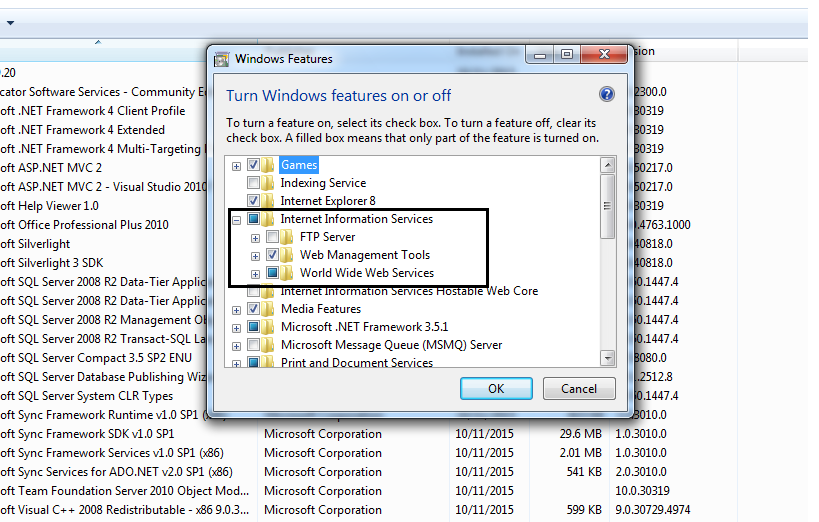
Task: Expand the World Wide Web Services node
Action: 255,274
